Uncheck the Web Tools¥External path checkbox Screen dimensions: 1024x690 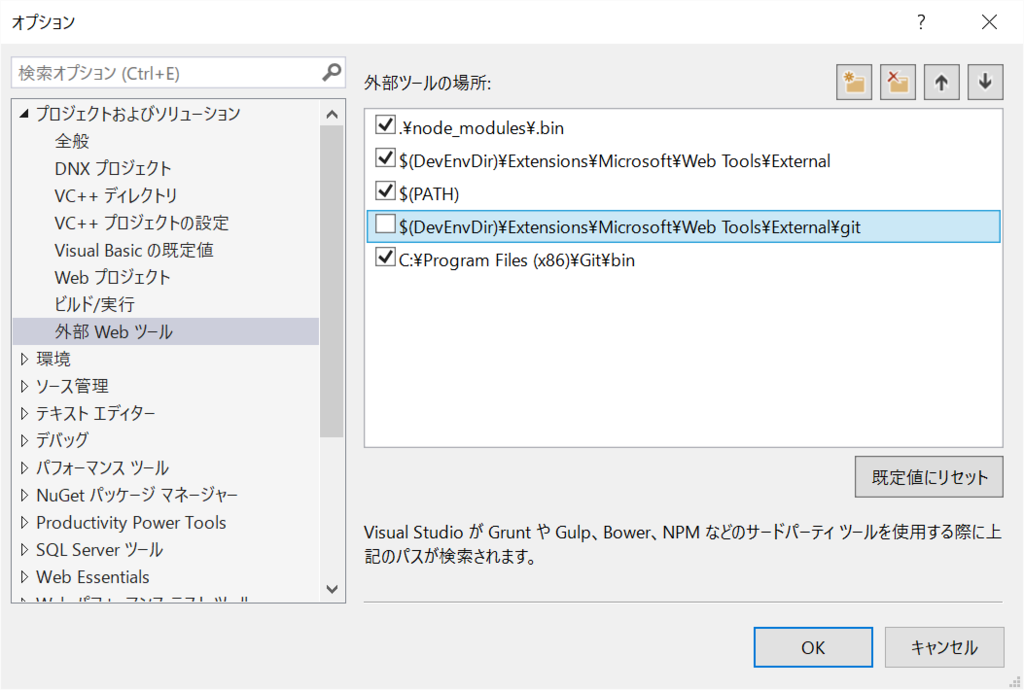tap(385, 157)
